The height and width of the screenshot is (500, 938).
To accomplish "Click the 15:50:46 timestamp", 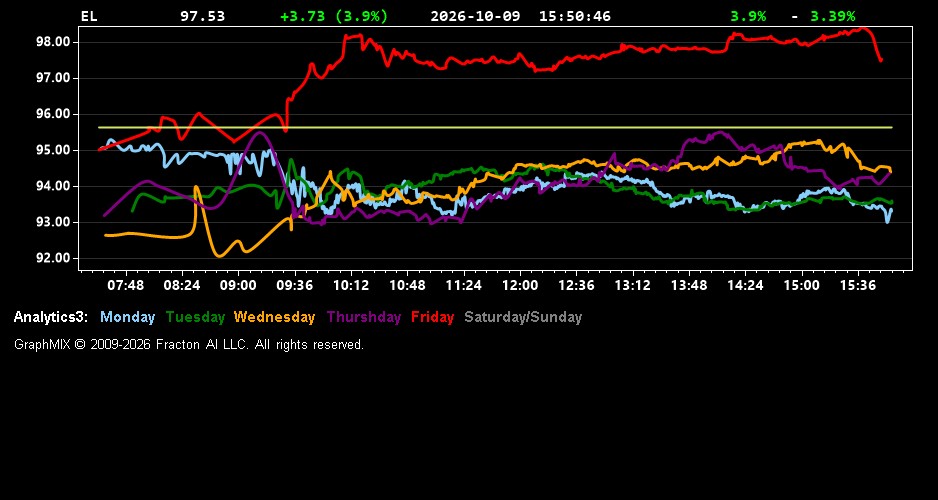I will 575,16.
